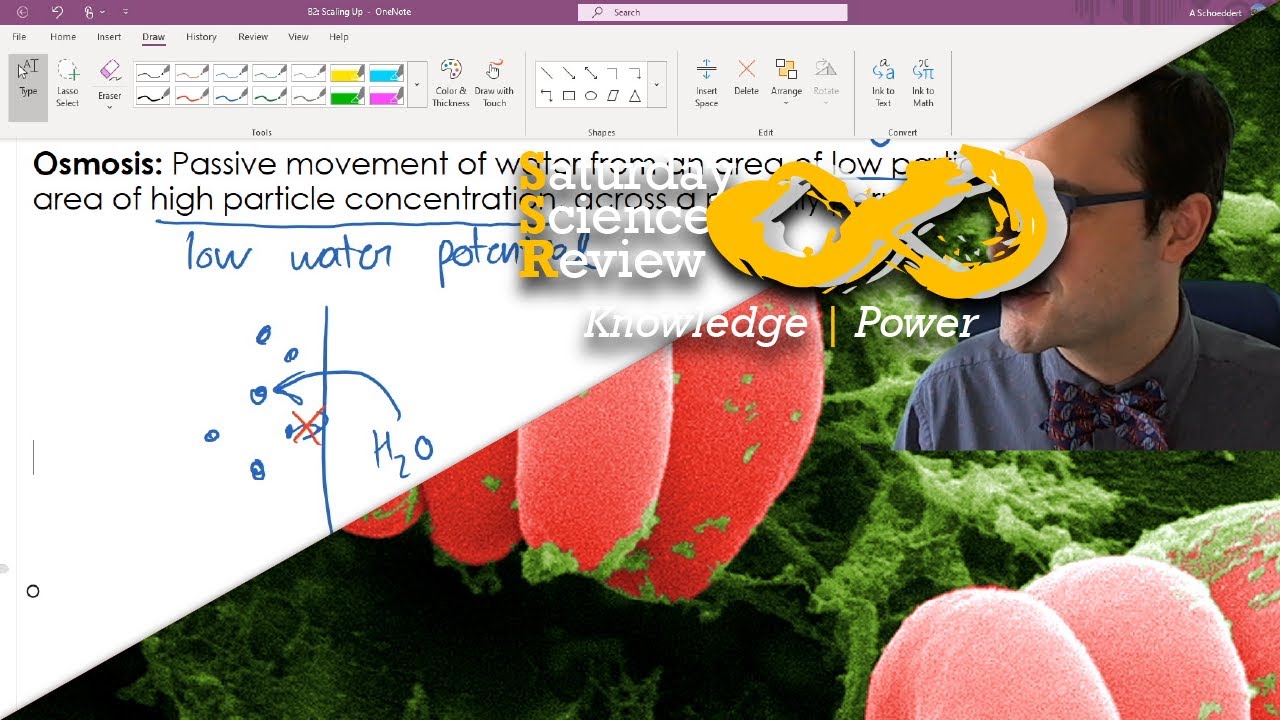The height and width of the screenshot is (720, 1280).
Task: Select the yellow highlighter
Action: coord(348,73)
